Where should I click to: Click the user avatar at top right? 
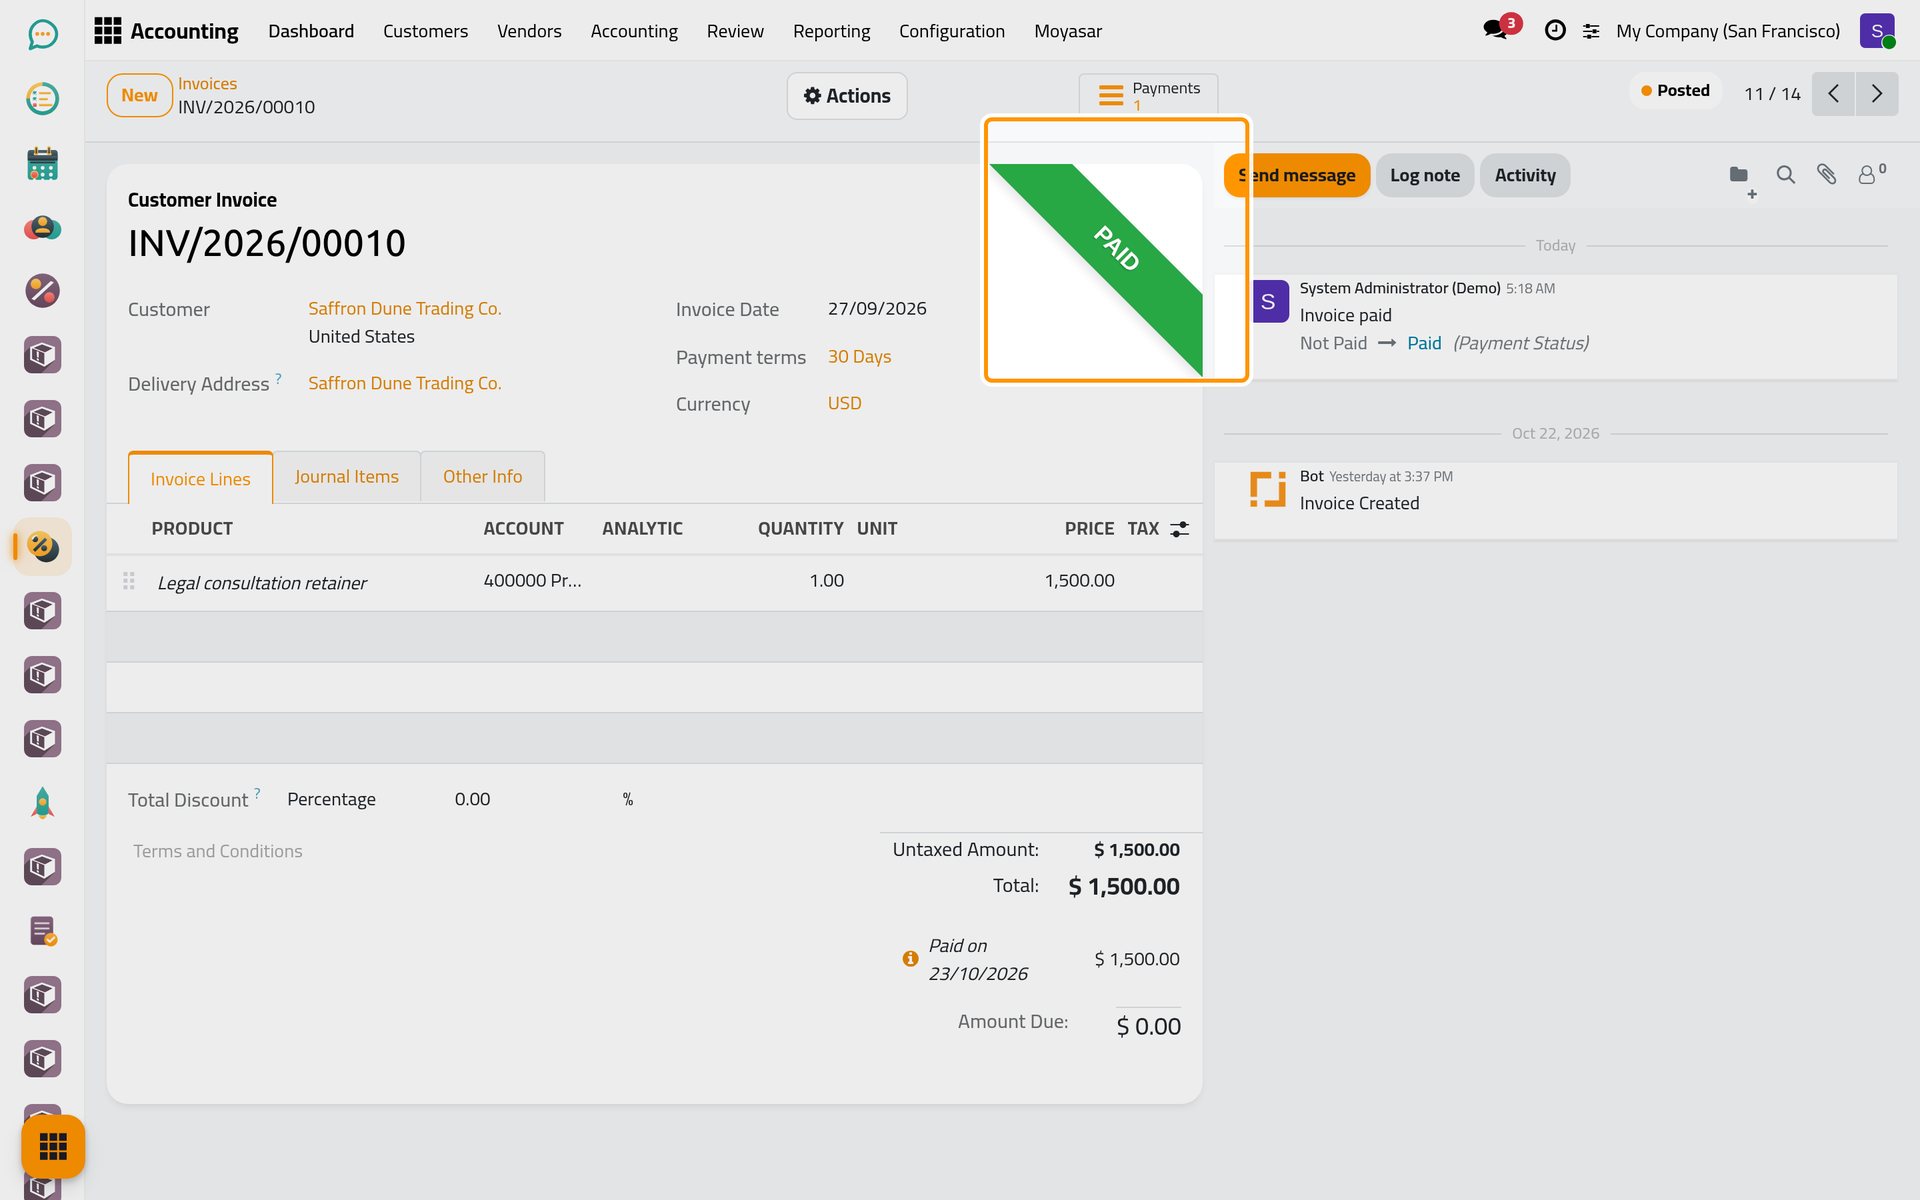[1877, 31]
